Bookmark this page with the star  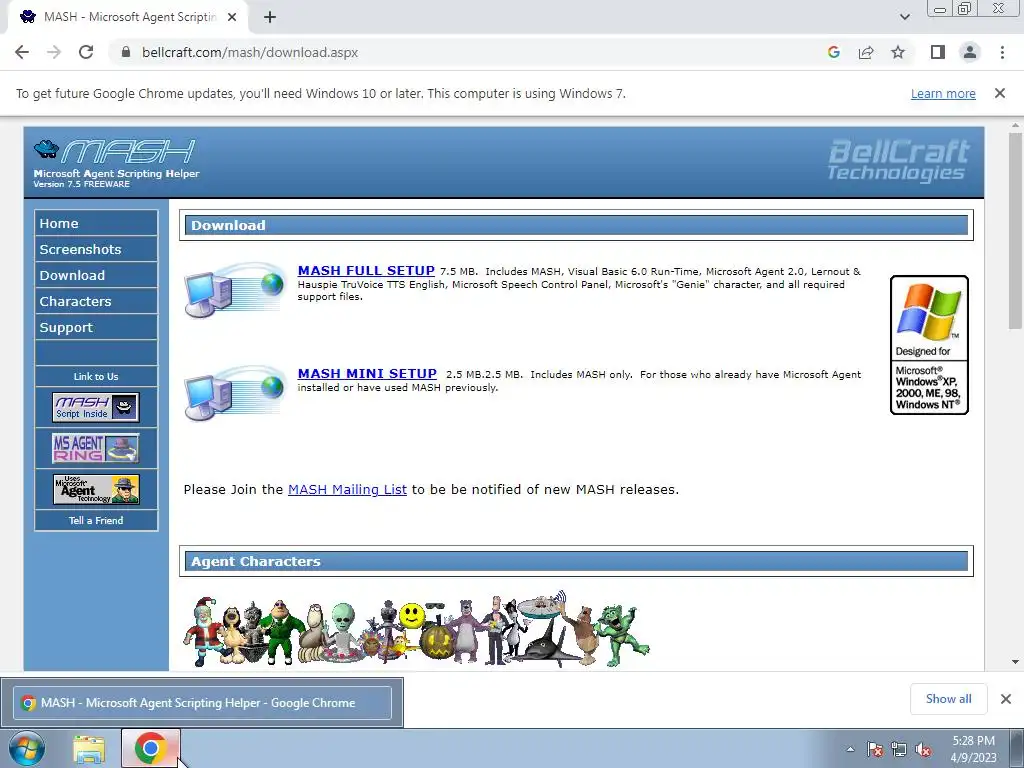898,52
